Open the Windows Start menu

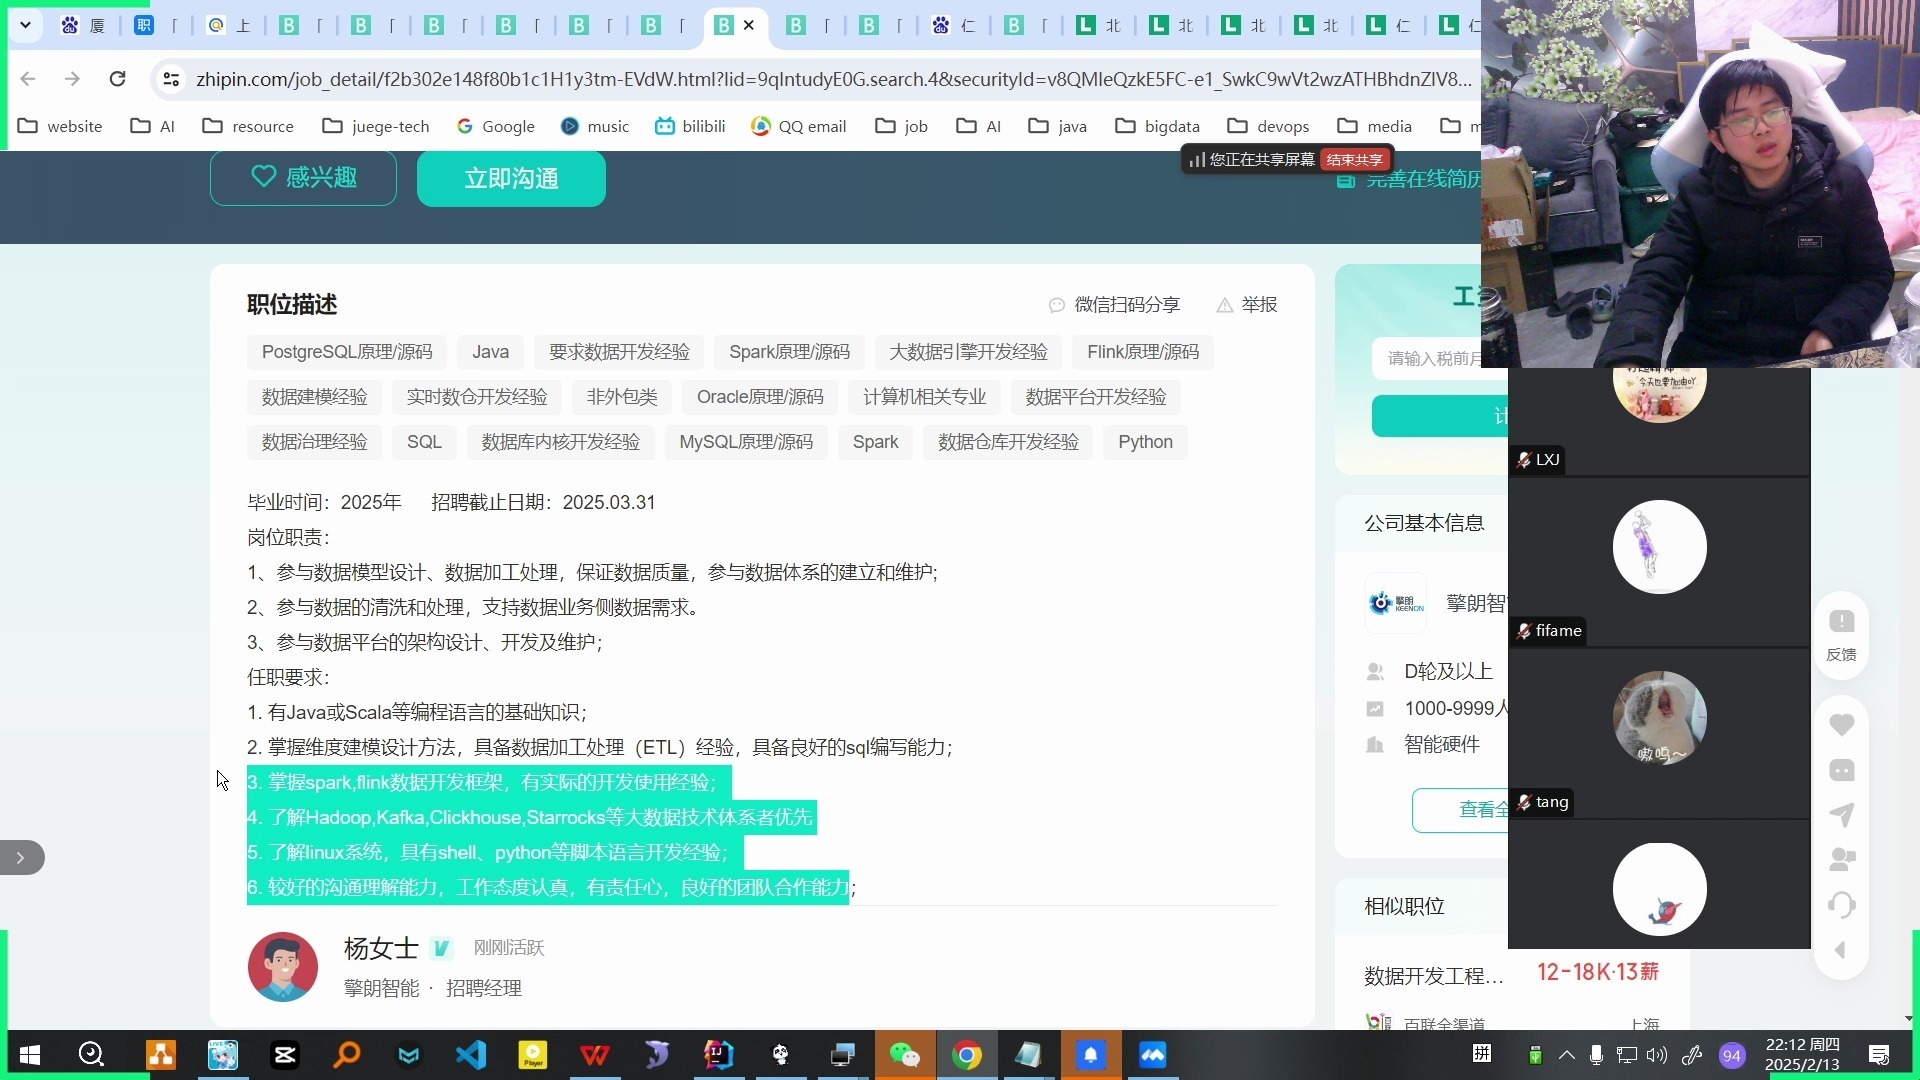point(30,1055)
